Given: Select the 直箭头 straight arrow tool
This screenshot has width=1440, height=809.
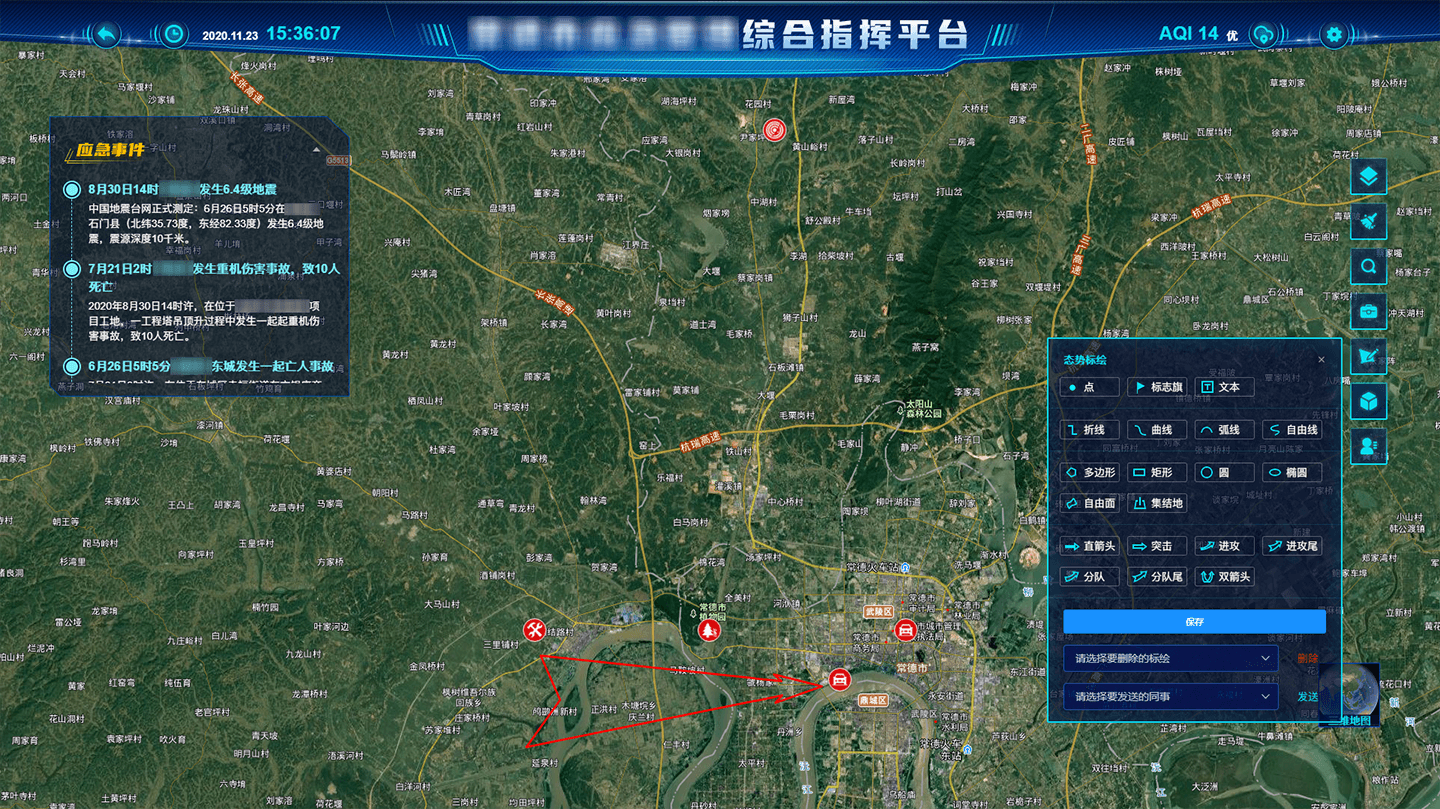Looking at the screenshot, I should tap(1090, 546).
